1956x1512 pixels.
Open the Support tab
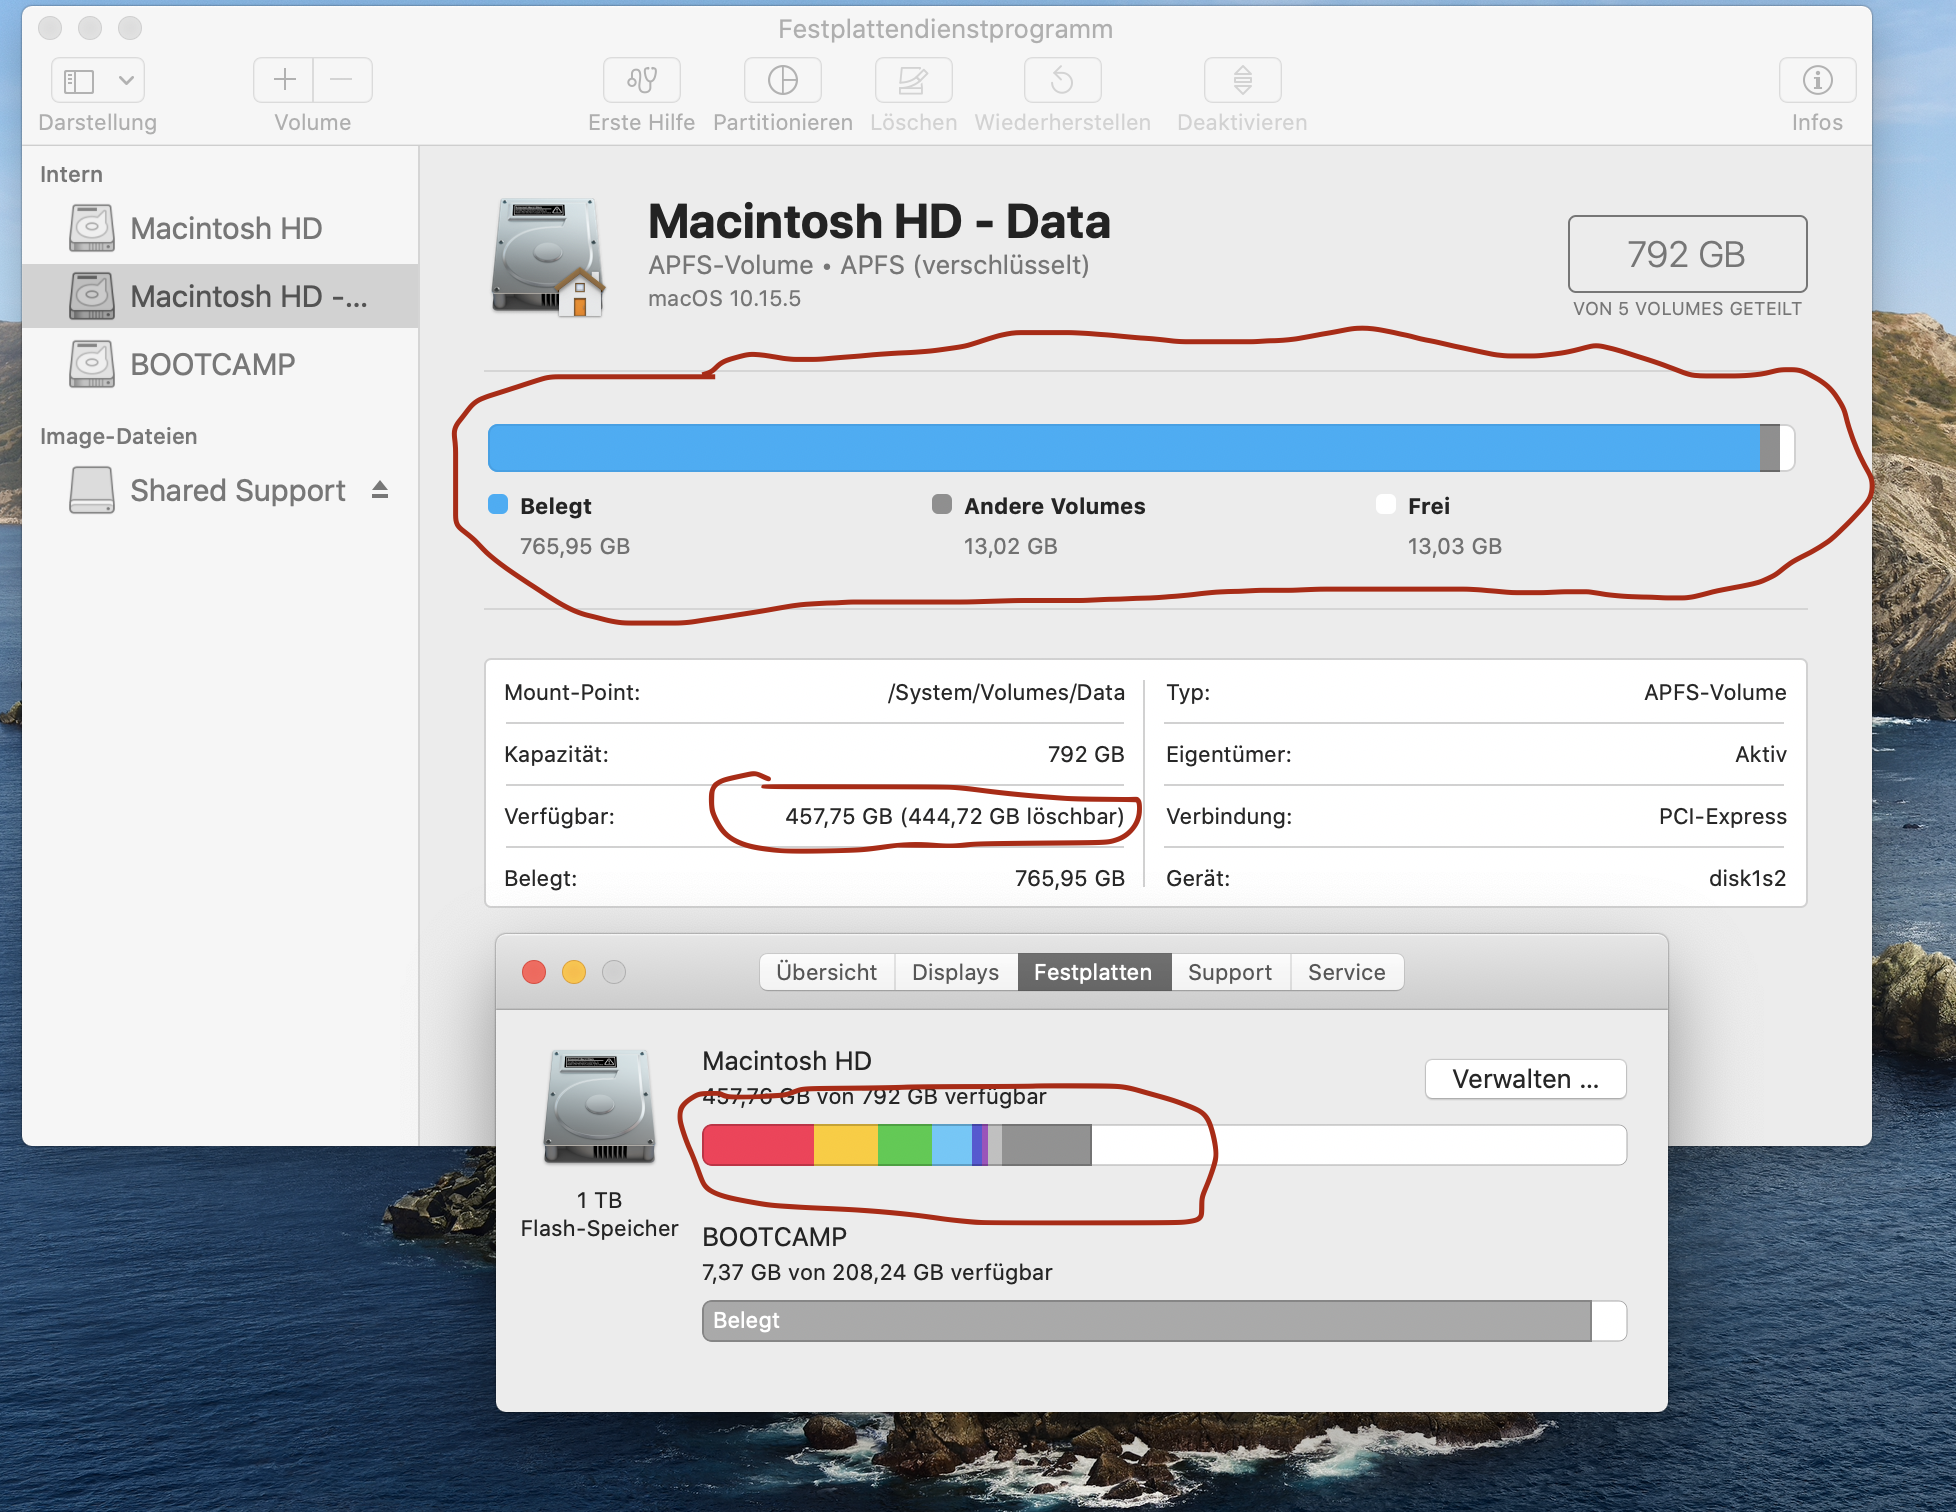point(1229,972)
